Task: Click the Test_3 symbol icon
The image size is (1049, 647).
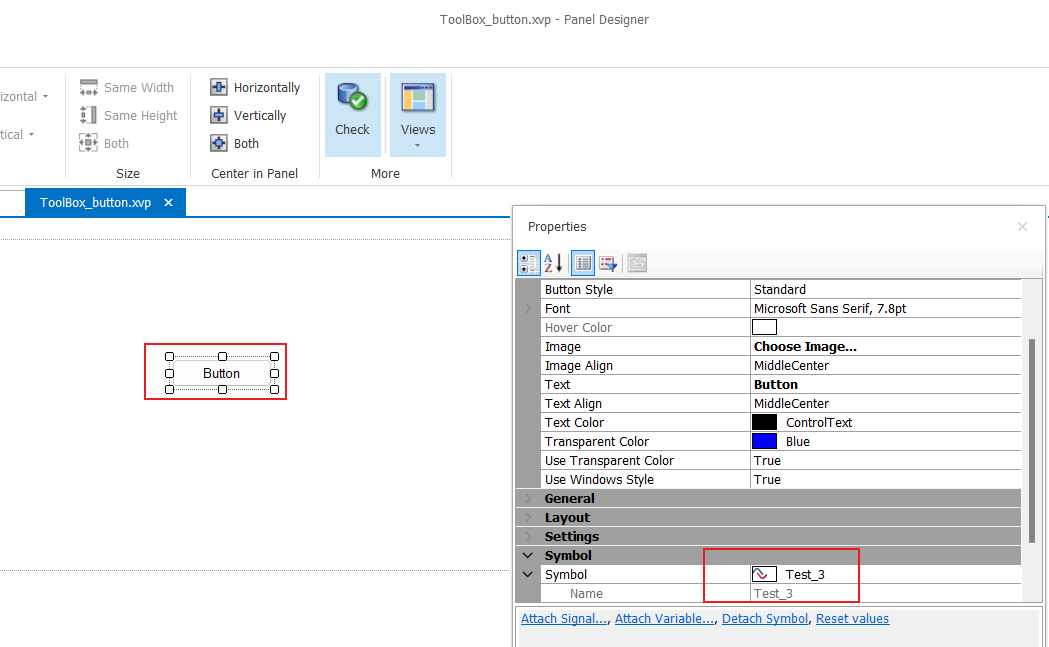Action: tap(764, 575)
